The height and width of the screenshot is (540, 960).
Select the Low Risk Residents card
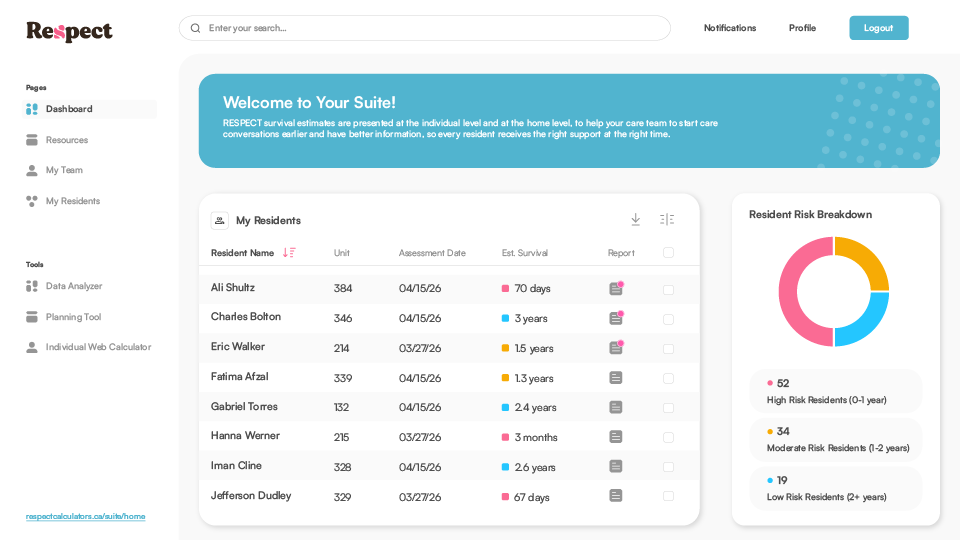[x=836, y=489]
